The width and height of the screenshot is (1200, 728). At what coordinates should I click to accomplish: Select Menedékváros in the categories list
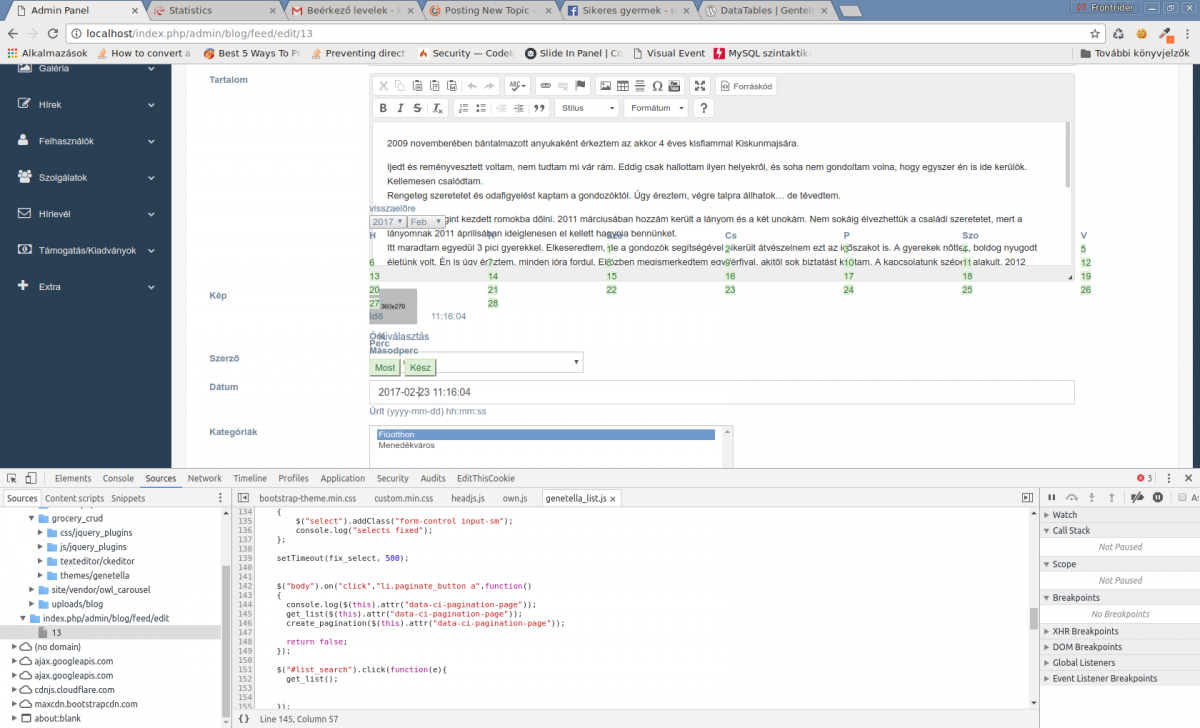[404, 446]
